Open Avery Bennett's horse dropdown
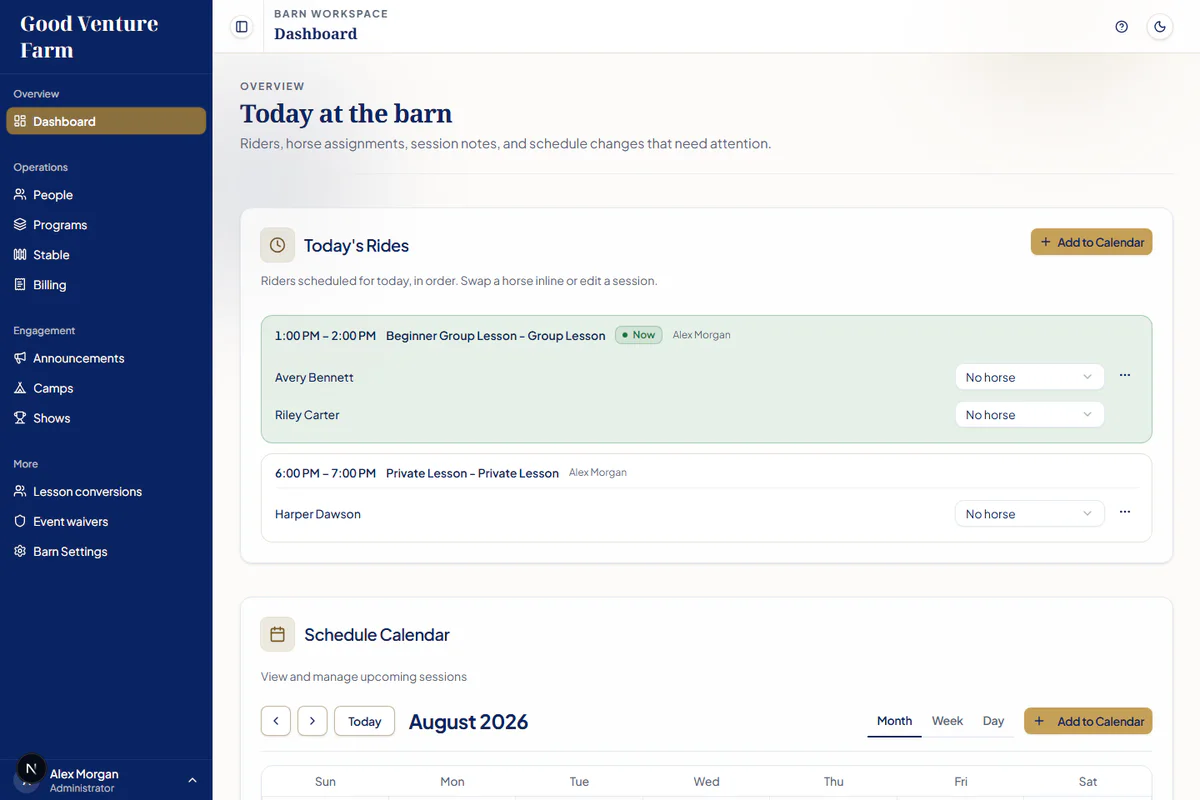This screenshot has width=1200, height=800. pos(1029,377)
